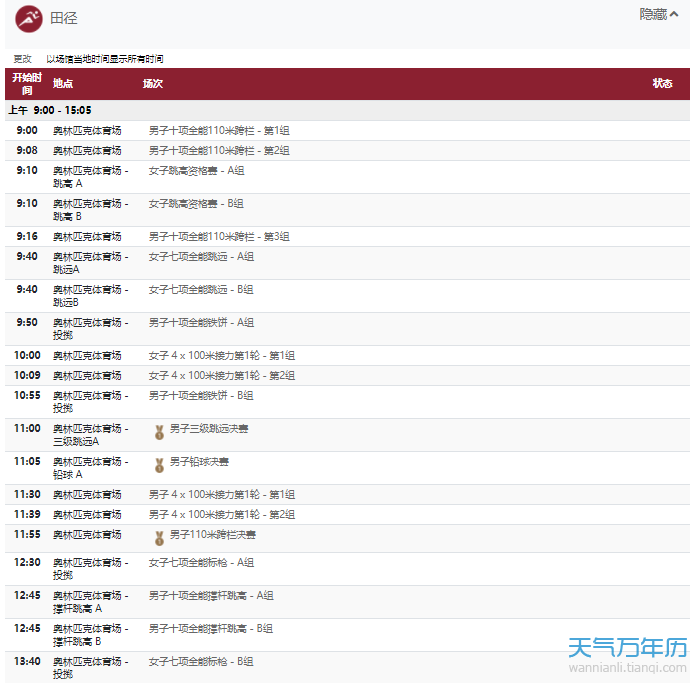Screen dimensions: 697x683
Task: Open 男子十项全能110米跨栏 第1组 event
Action: [x=219, y=131]
